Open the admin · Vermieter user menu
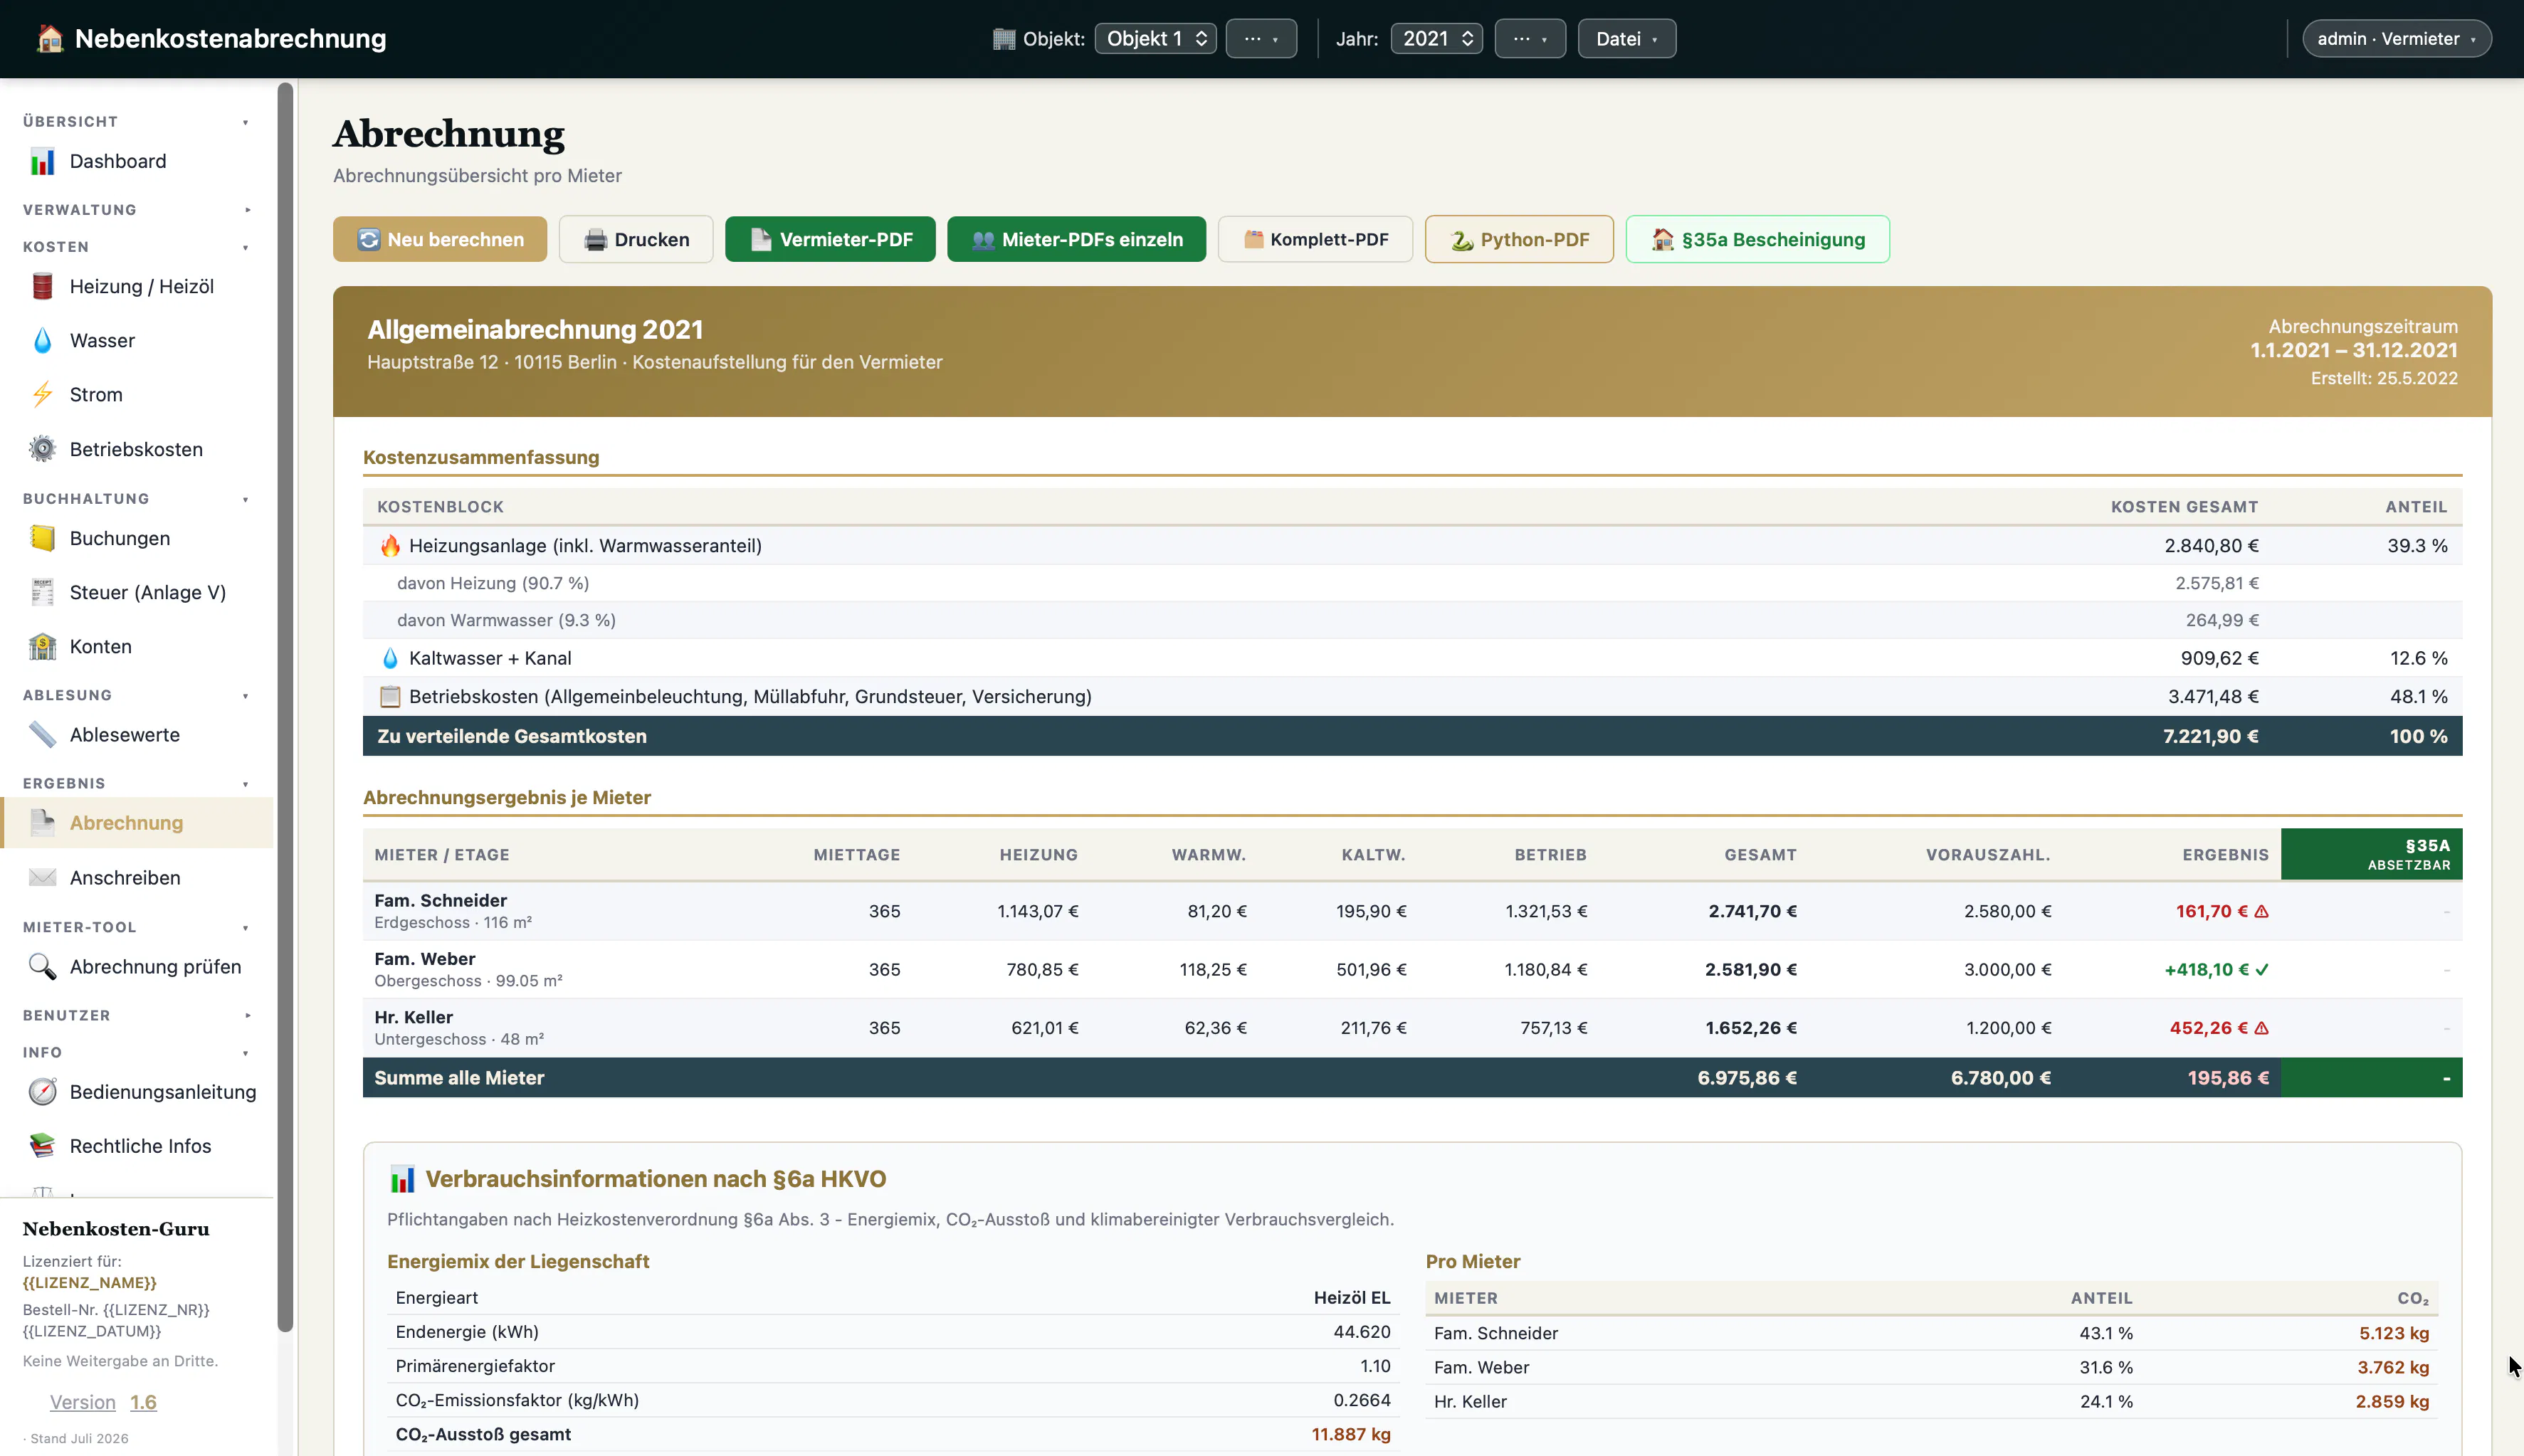The height and width of the screenshot is (1456, 2524). pyautogui.click(x=2396, y=39)
